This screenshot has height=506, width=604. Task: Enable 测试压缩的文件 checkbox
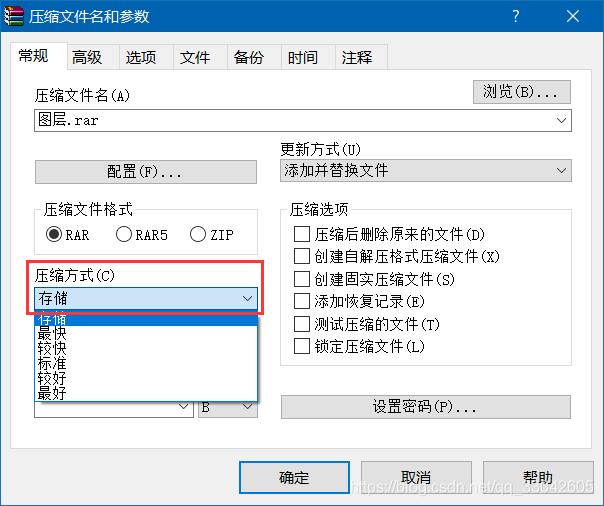tap(302, 324)
